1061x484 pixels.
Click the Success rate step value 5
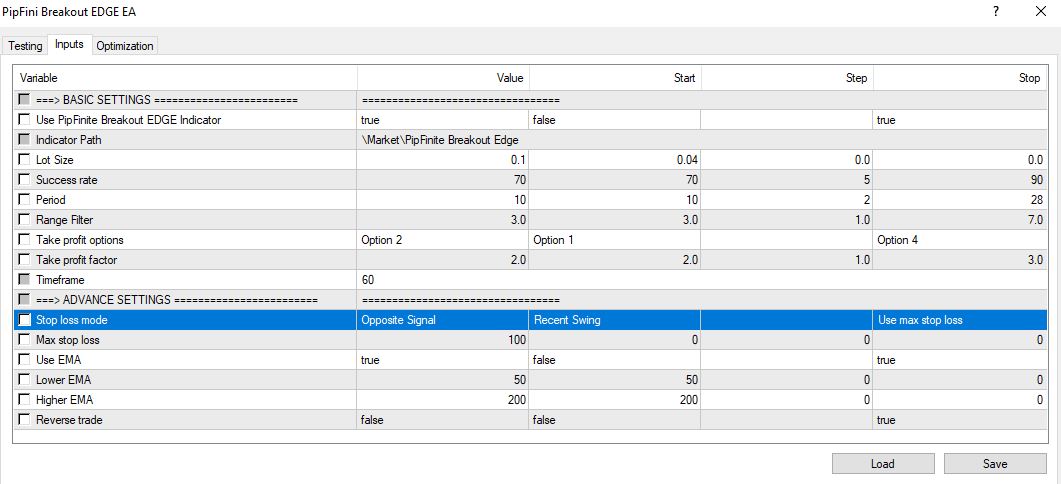(787, 180)
